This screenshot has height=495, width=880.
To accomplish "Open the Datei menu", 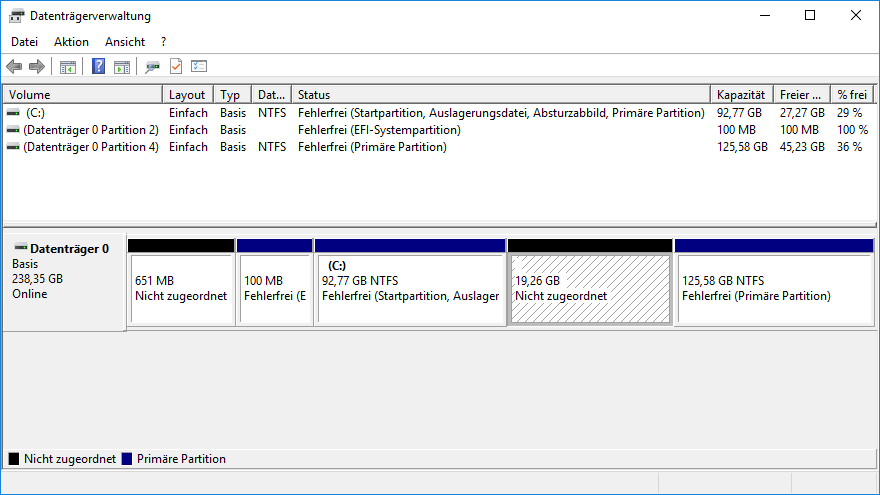I will [25, 42].
